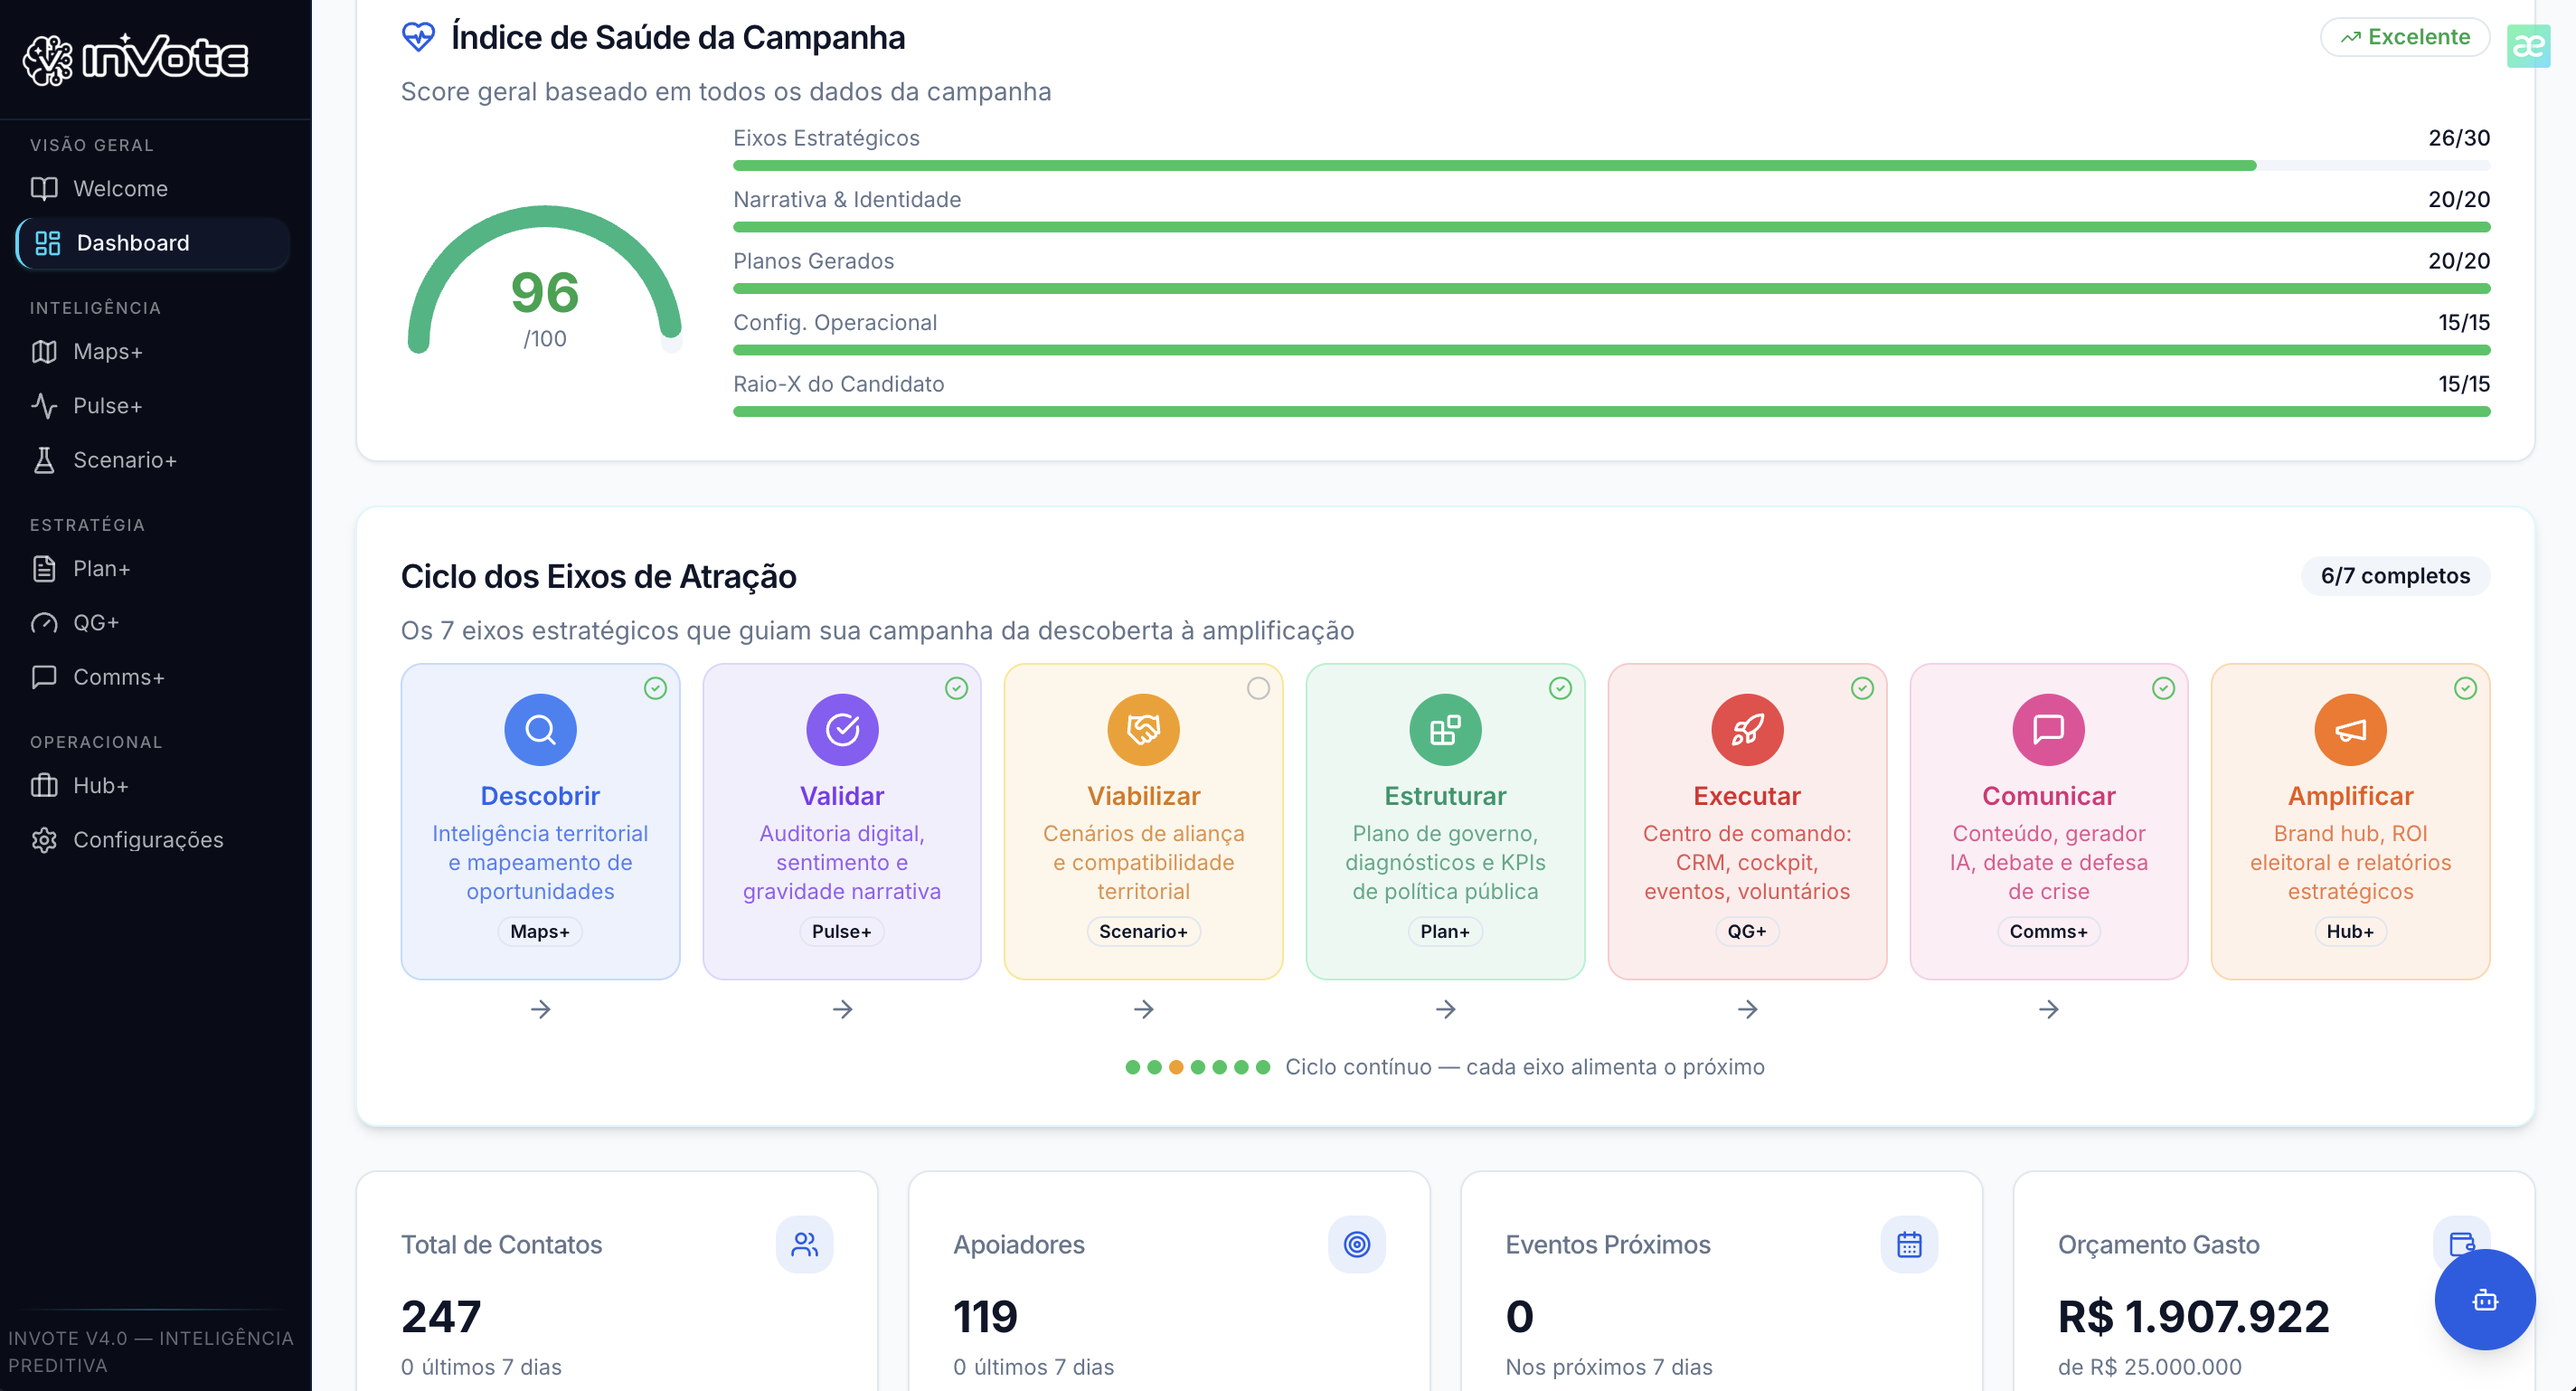The height and width of the screenshot is (1391, 2576).
Task: Click the QG+ tag on Executar card
Action: point(1747,931)
